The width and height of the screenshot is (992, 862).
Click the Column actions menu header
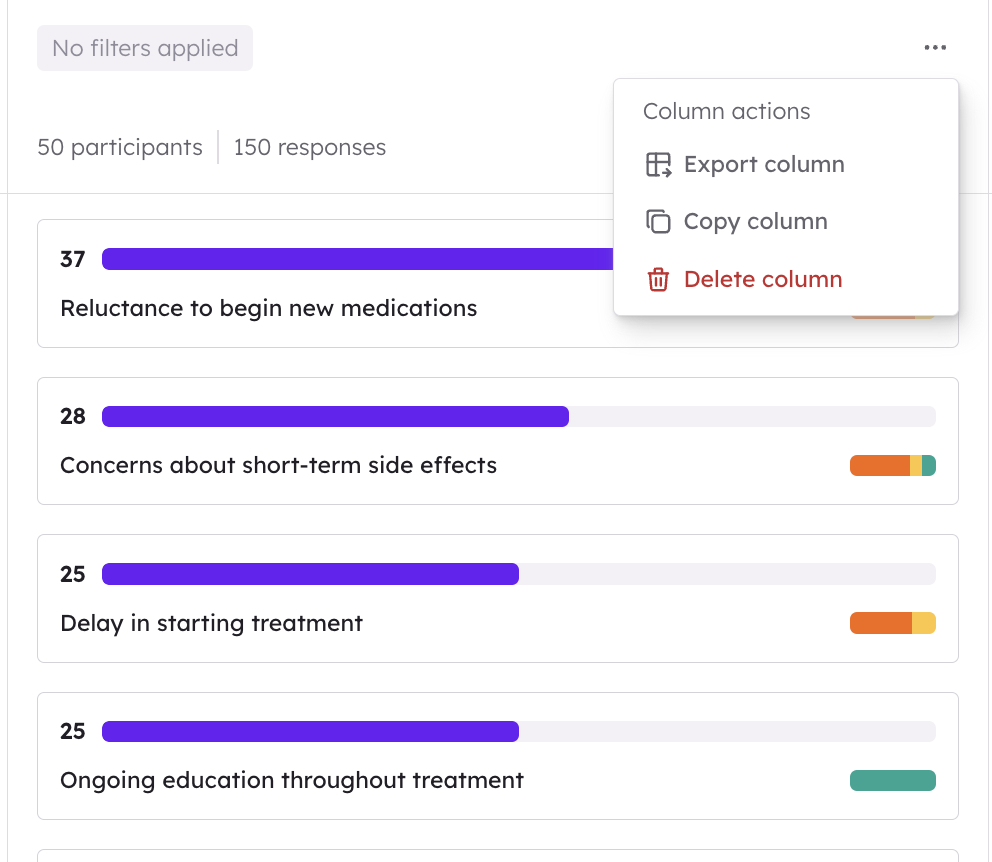(x=726, y=111)
